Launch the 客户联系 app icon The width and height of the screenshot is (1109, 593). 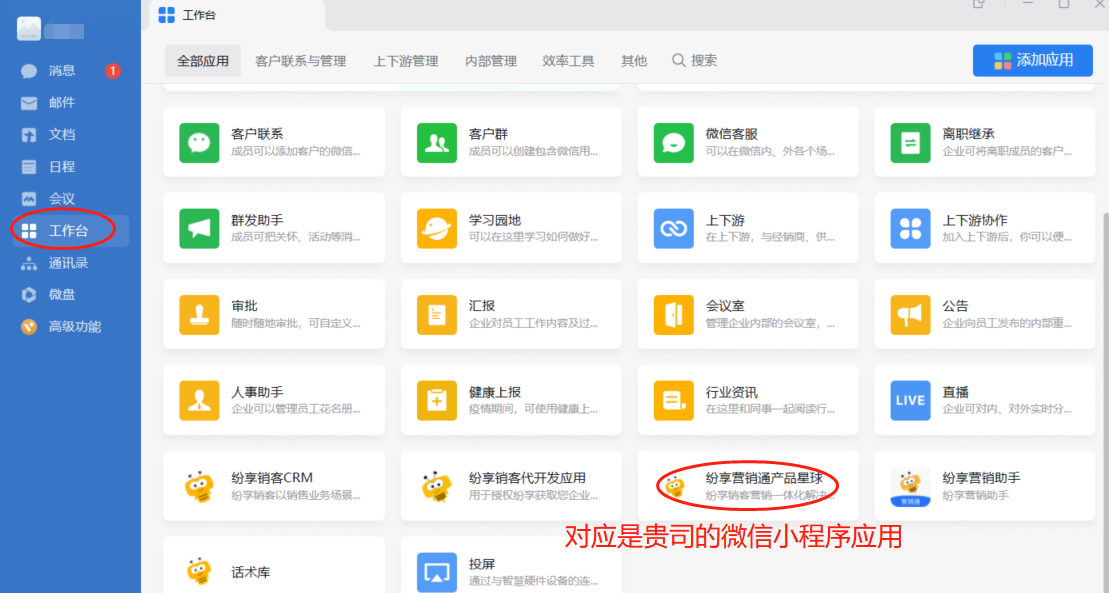click(x=199, y=142)
